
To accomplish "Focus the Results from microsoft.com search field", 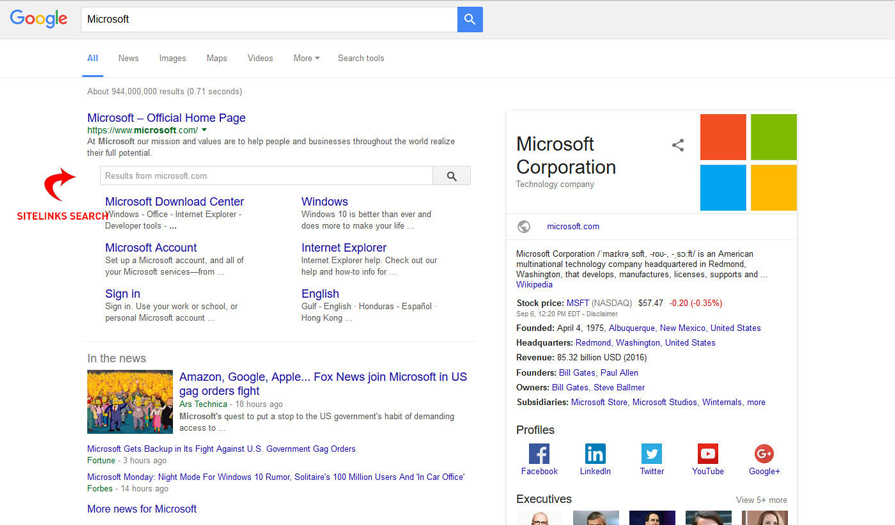I will [266, 176].
